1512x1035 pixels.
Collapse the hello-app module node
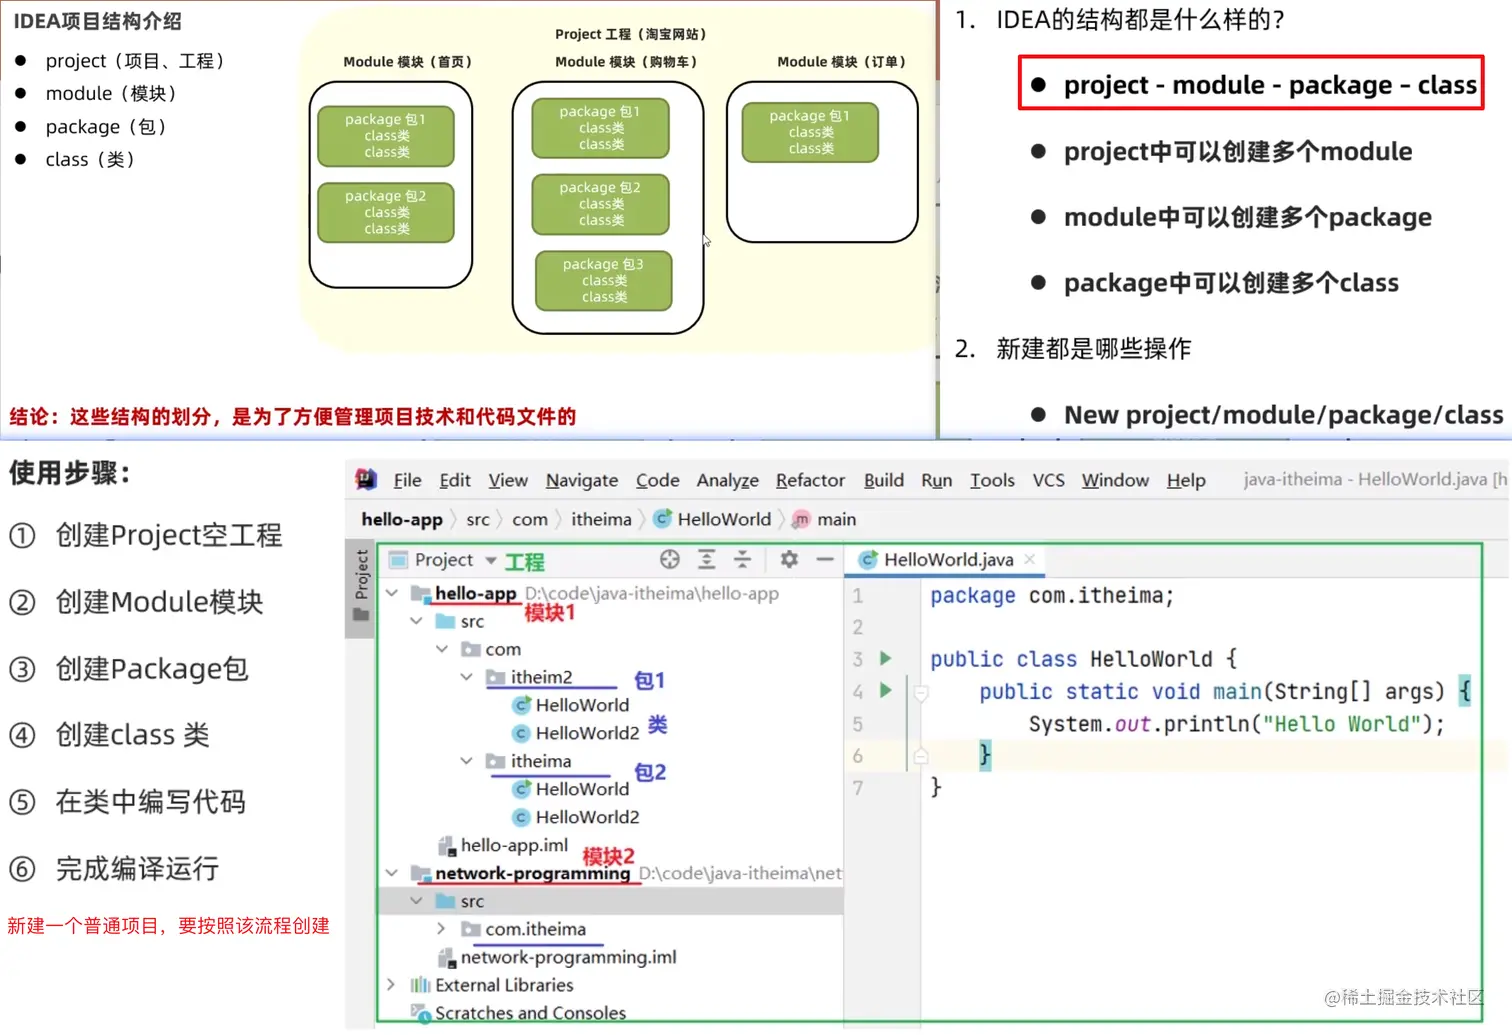pyautogui.click(x=393, y=593)
